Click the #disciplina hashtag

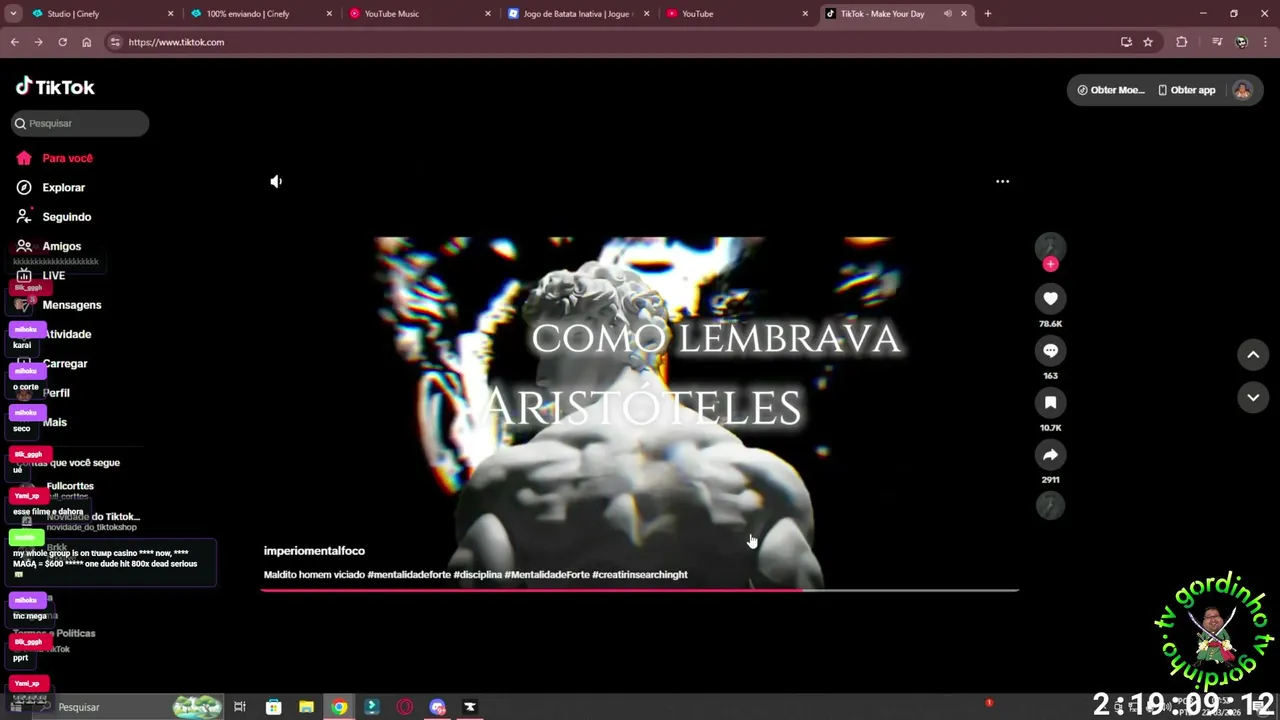477,575
